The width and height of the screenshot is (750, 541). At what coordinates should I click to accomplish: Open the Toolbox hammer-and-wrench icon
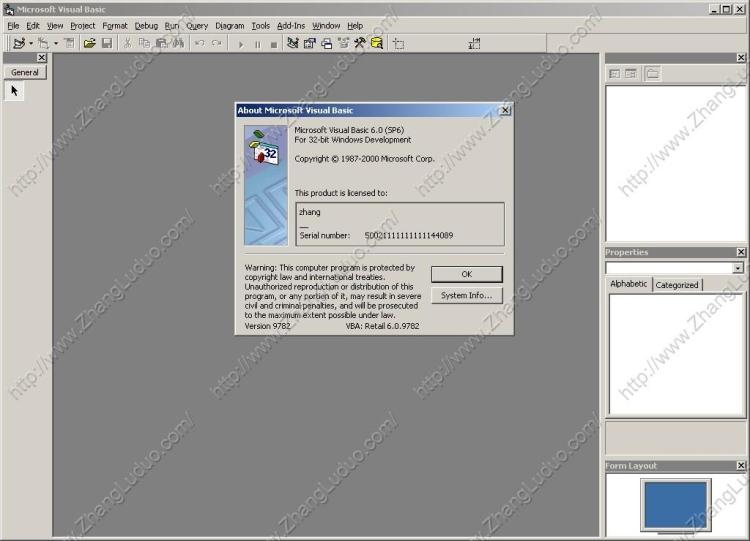360,44
